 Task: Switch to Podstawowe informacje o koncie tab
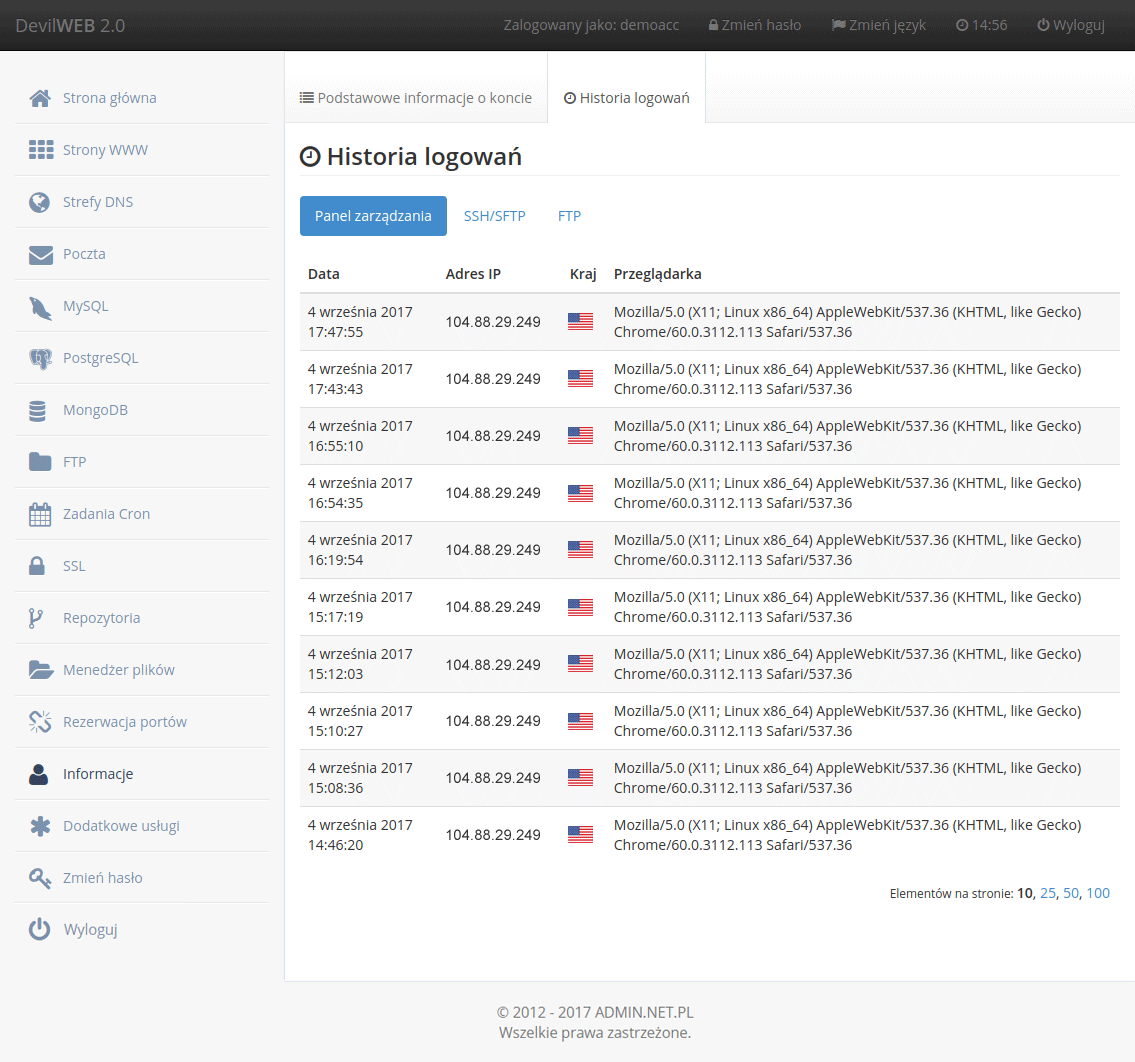(416, 98)
